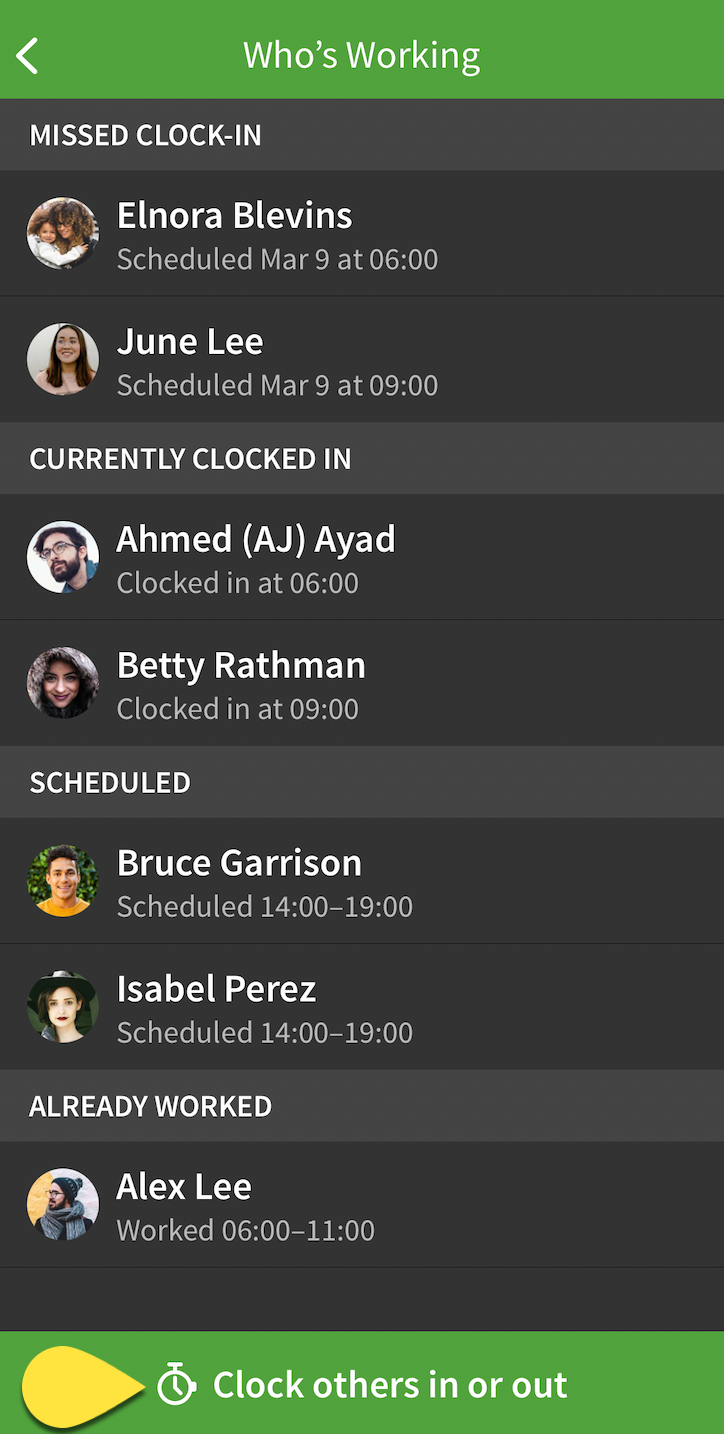This screenshot has height=1434, width=724.
Task: Tap Betty Rathman's profile picture
Action: 62,683
